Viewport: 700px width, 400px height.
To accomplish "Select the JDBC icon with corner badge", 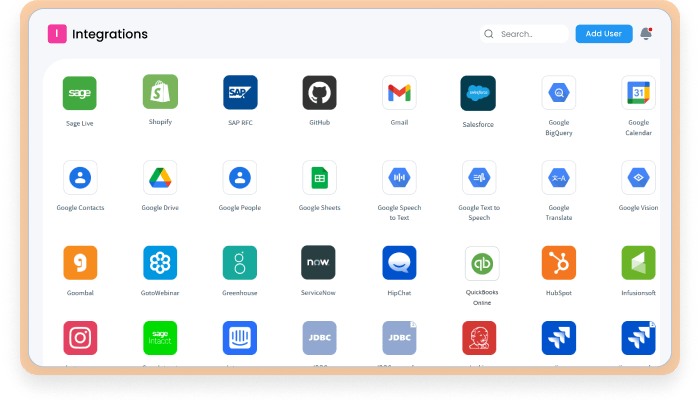I will click(x=400, y=338).
